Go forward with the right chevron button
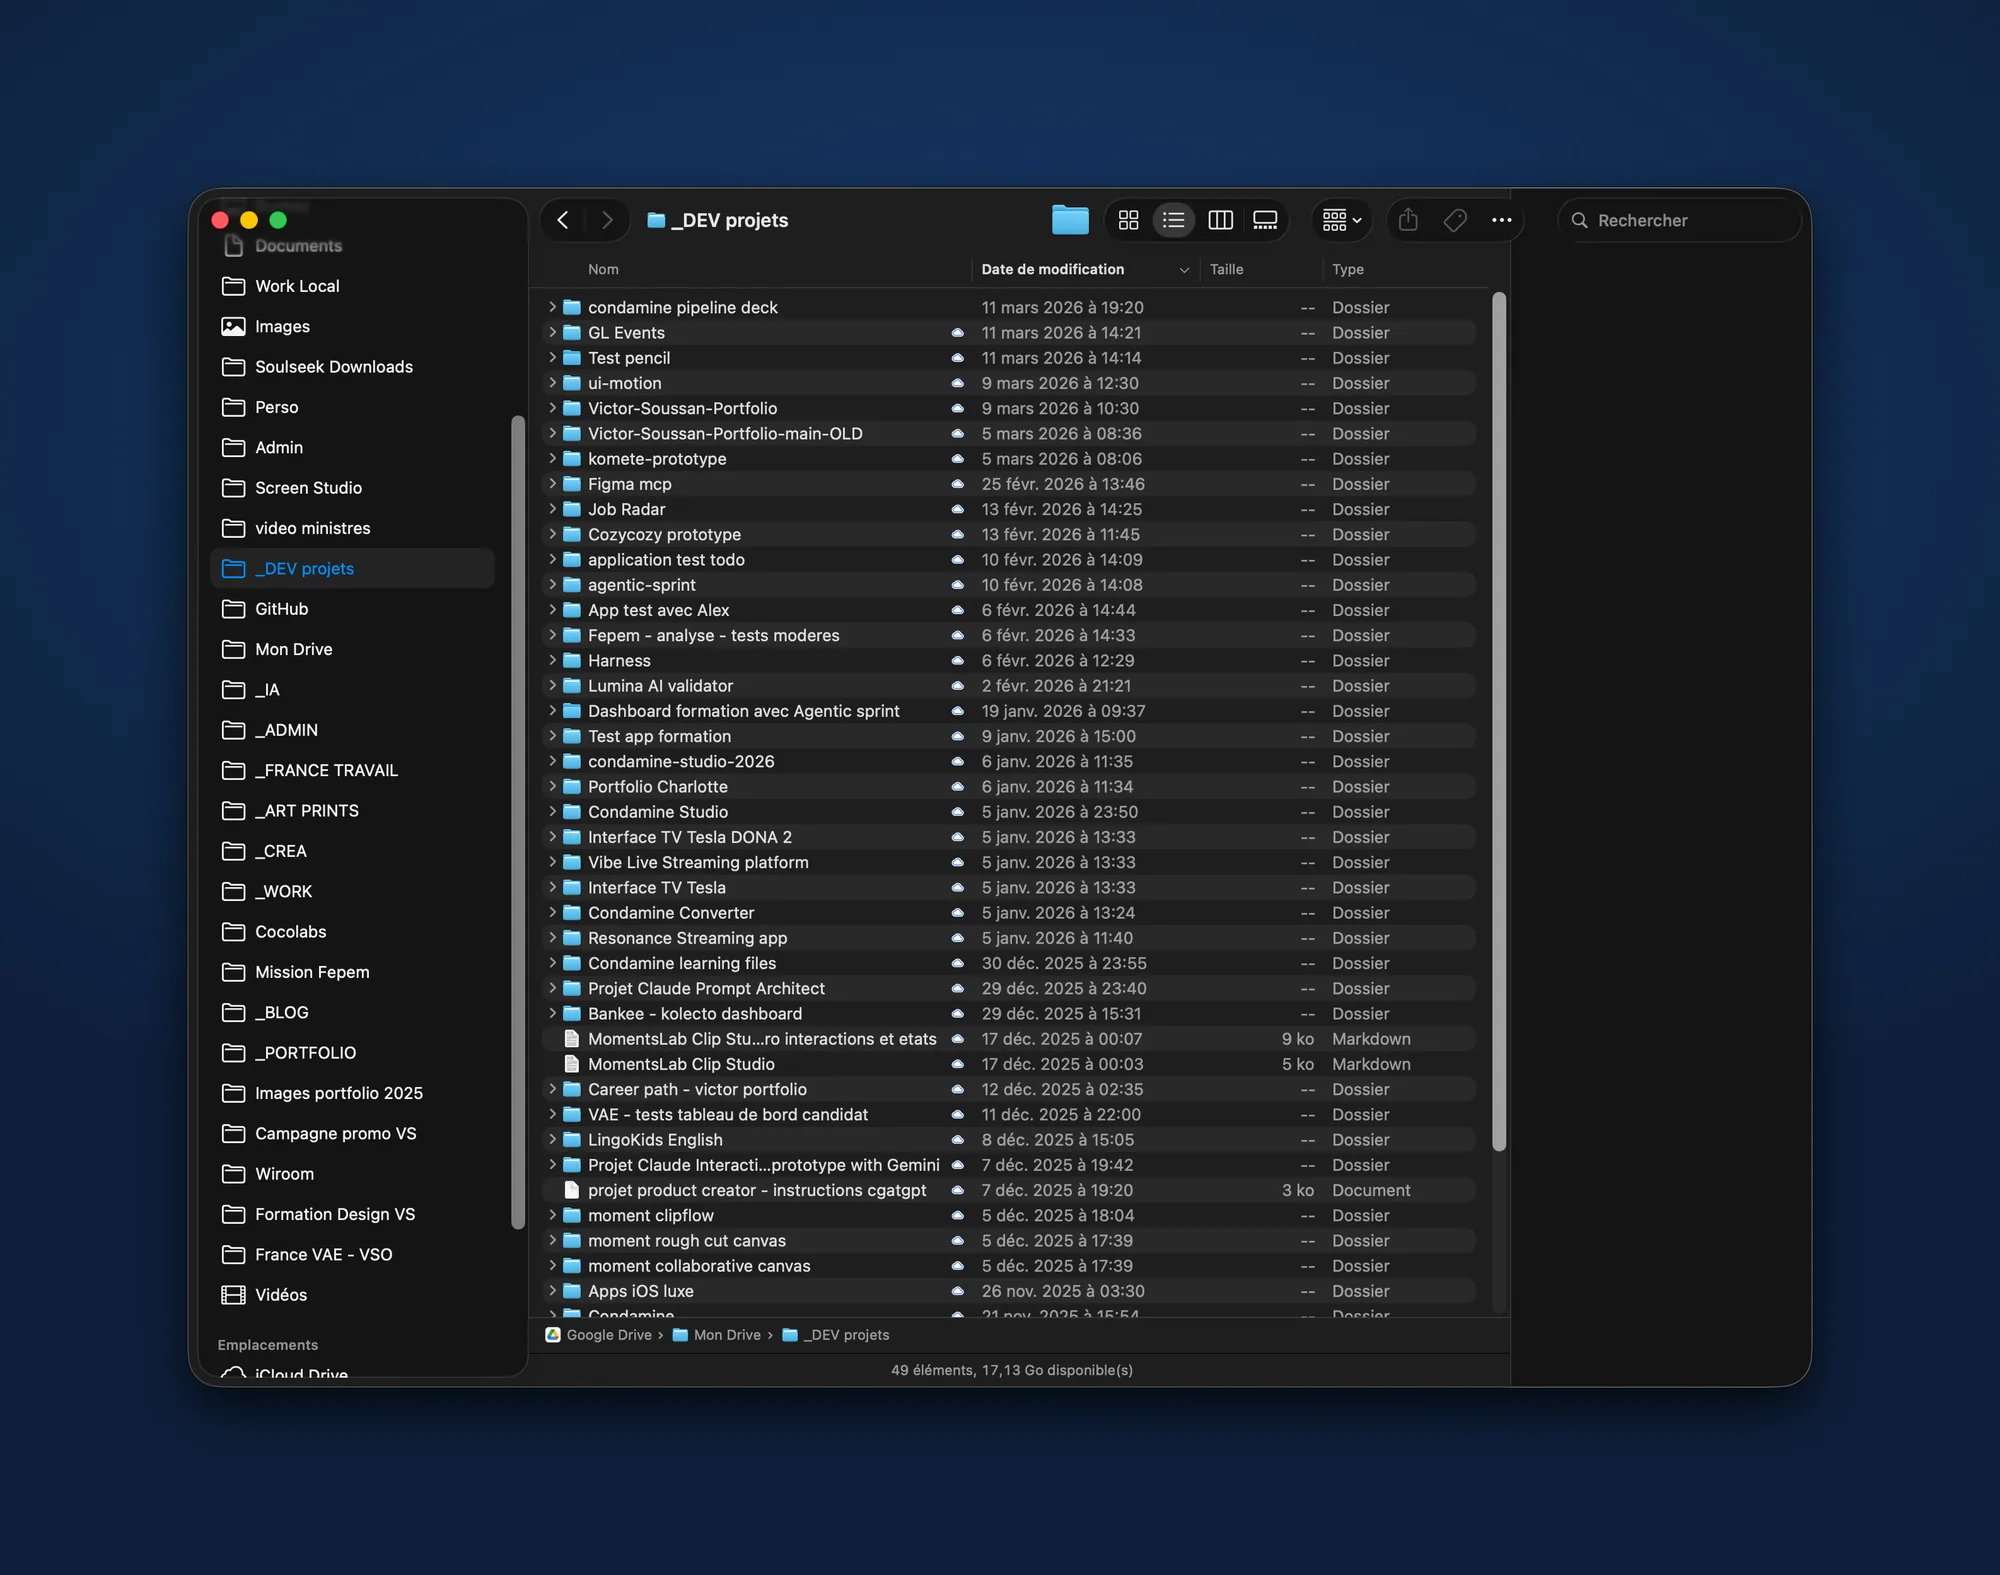This screenshot has height=1575, width=2000. (x=607, y=220)
